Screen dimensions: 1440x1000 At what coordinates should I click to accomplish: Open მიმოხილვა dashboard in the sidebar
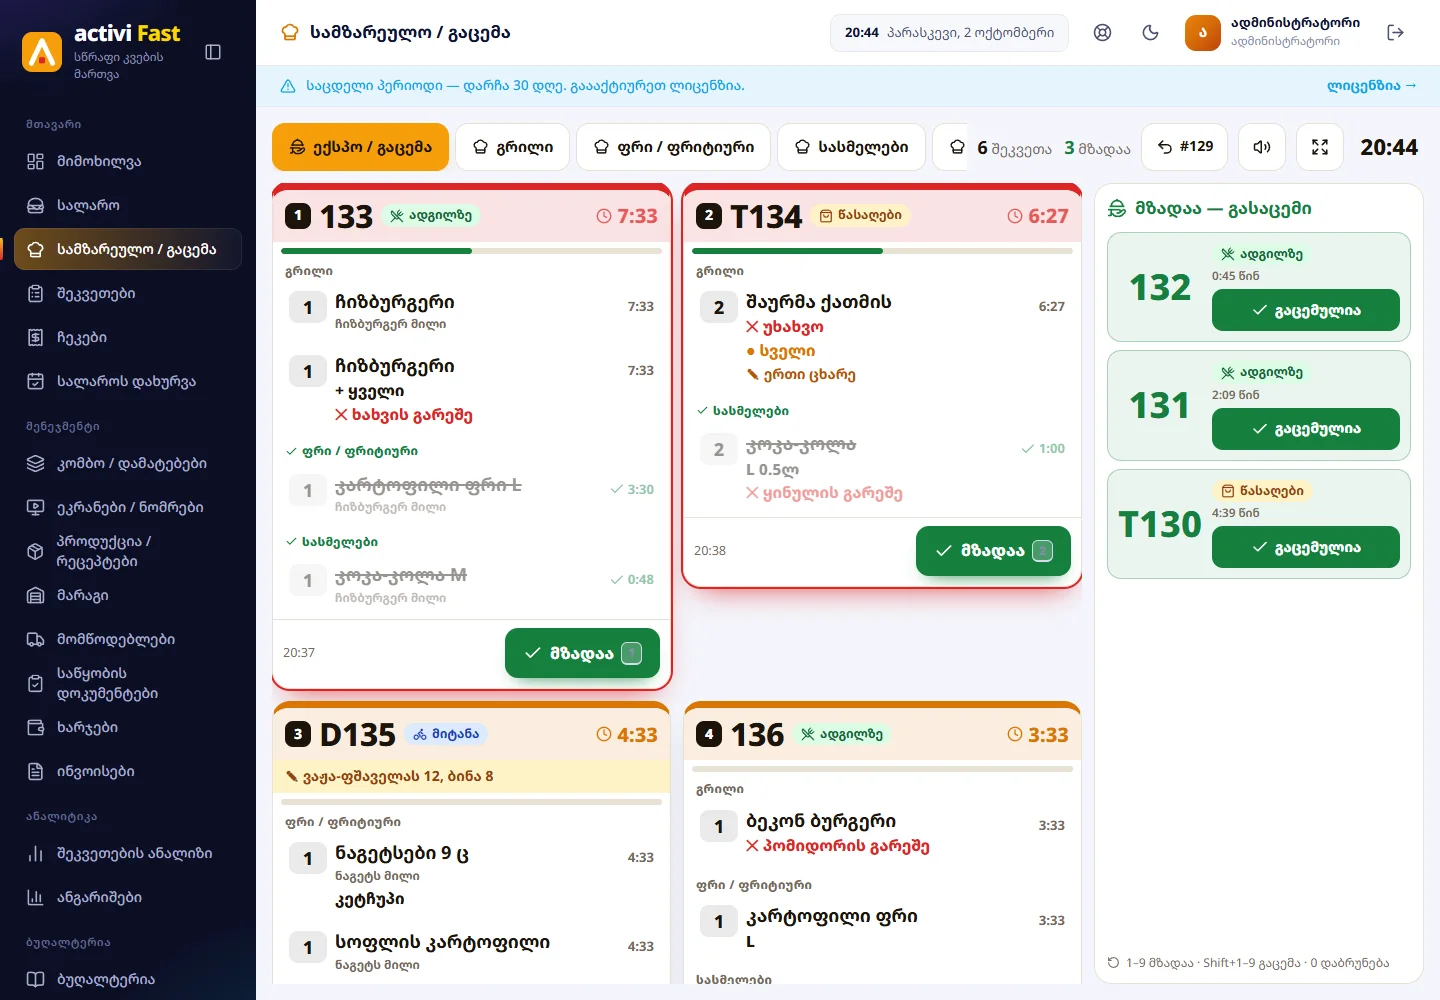click(128, 162)
